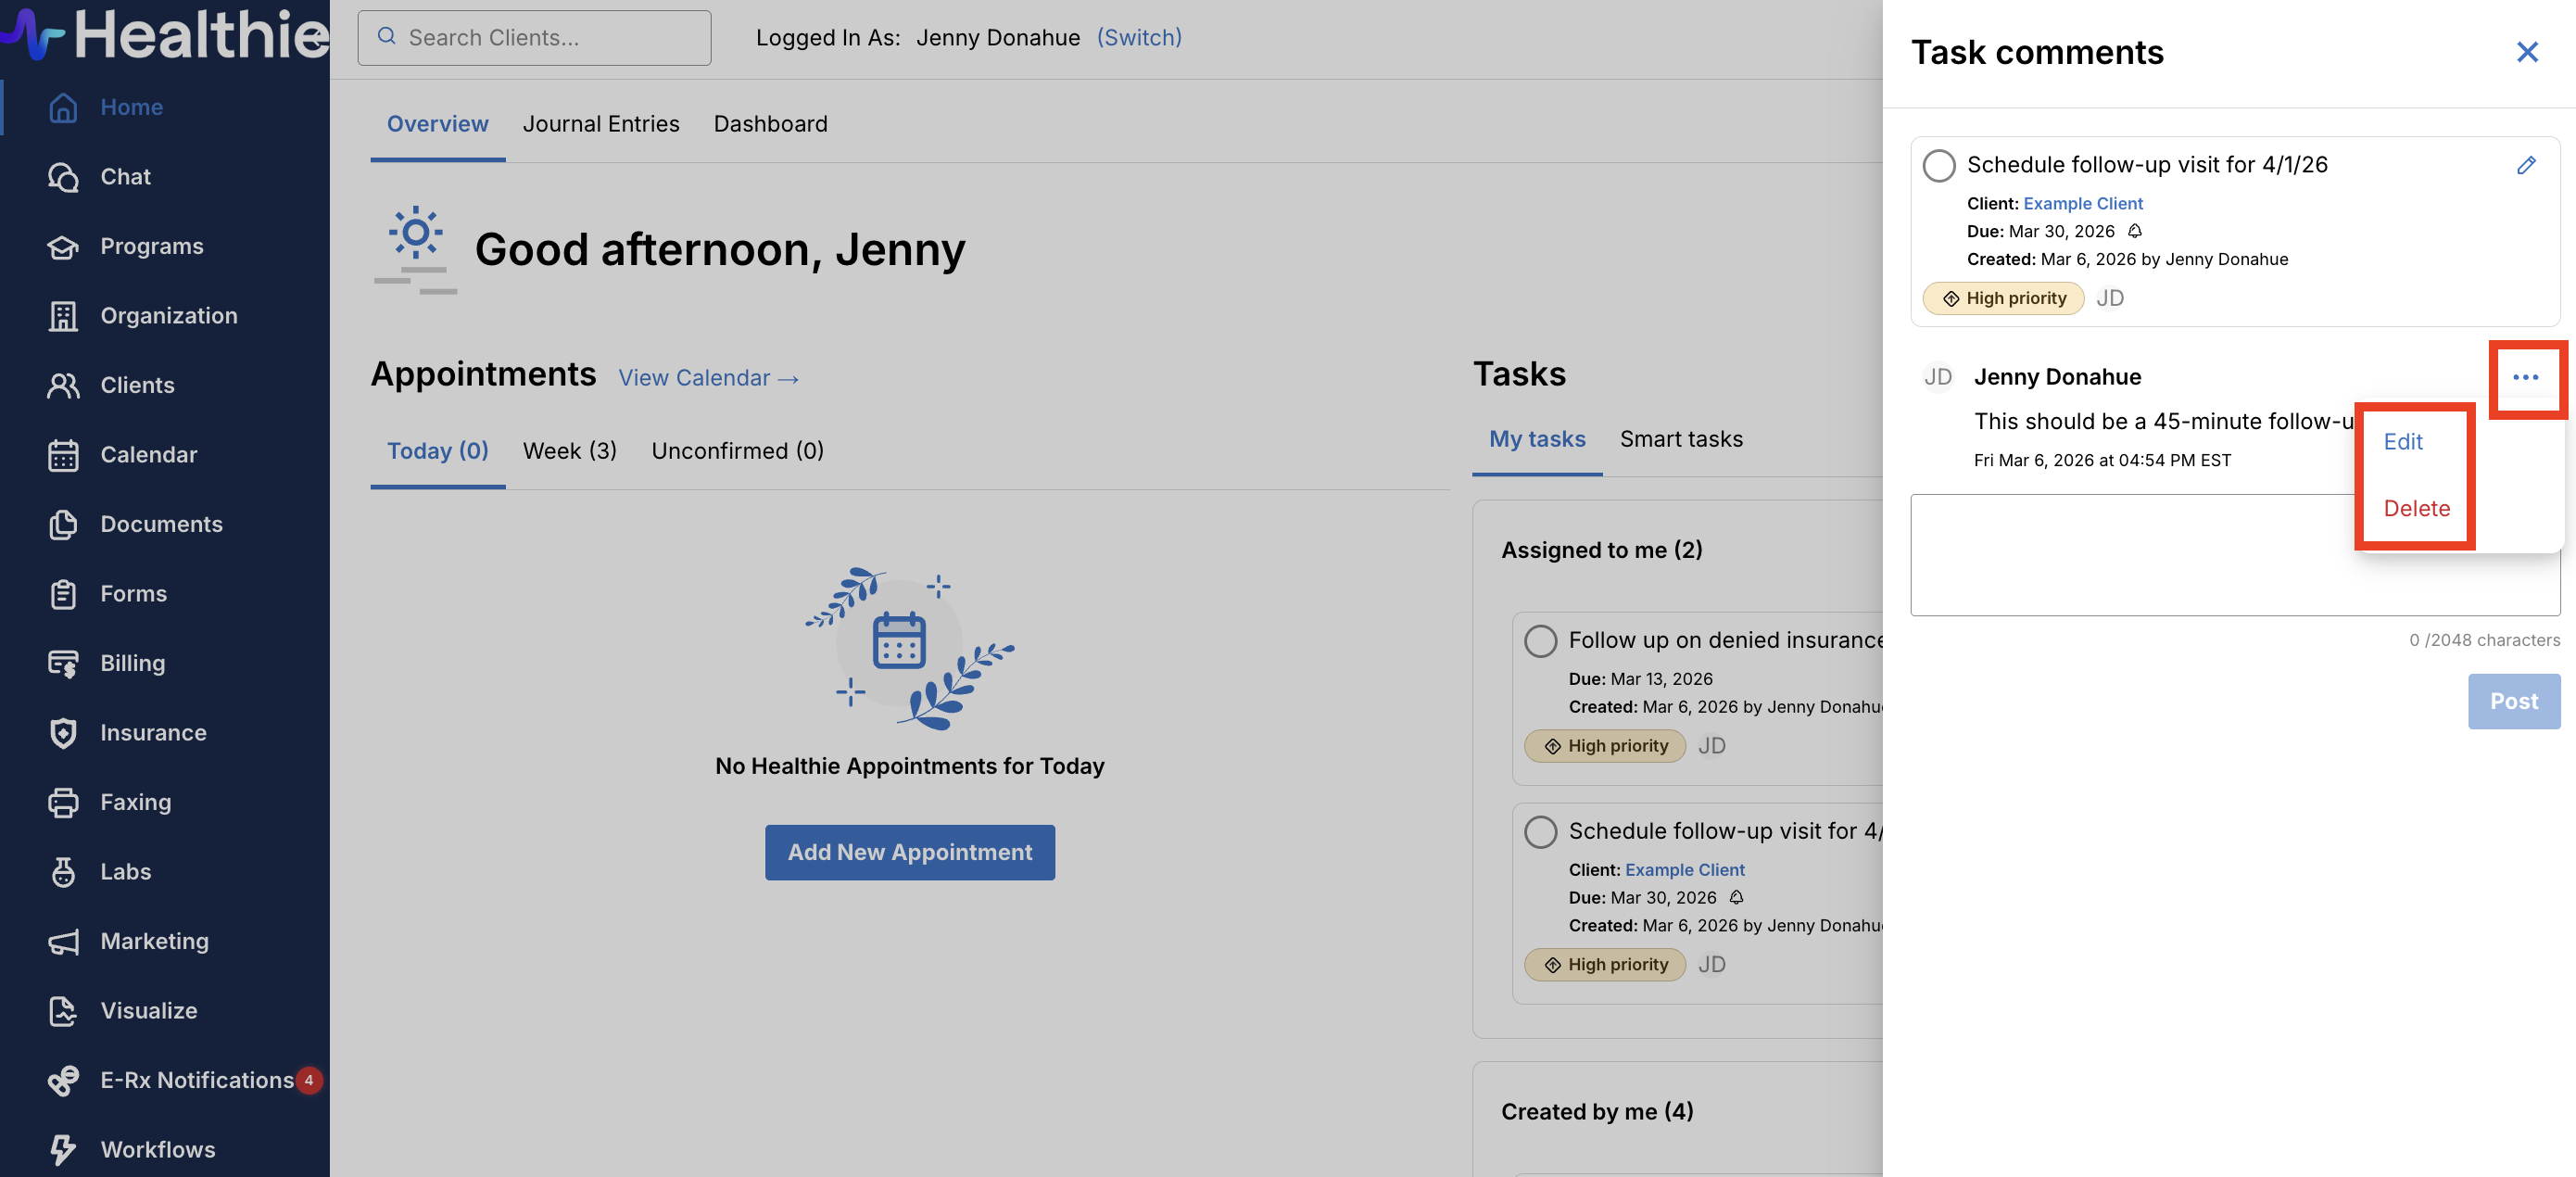Screen dimensions: 2576x1177
Task: Click the Marketing megaphone icon
Action: [63, 941]
